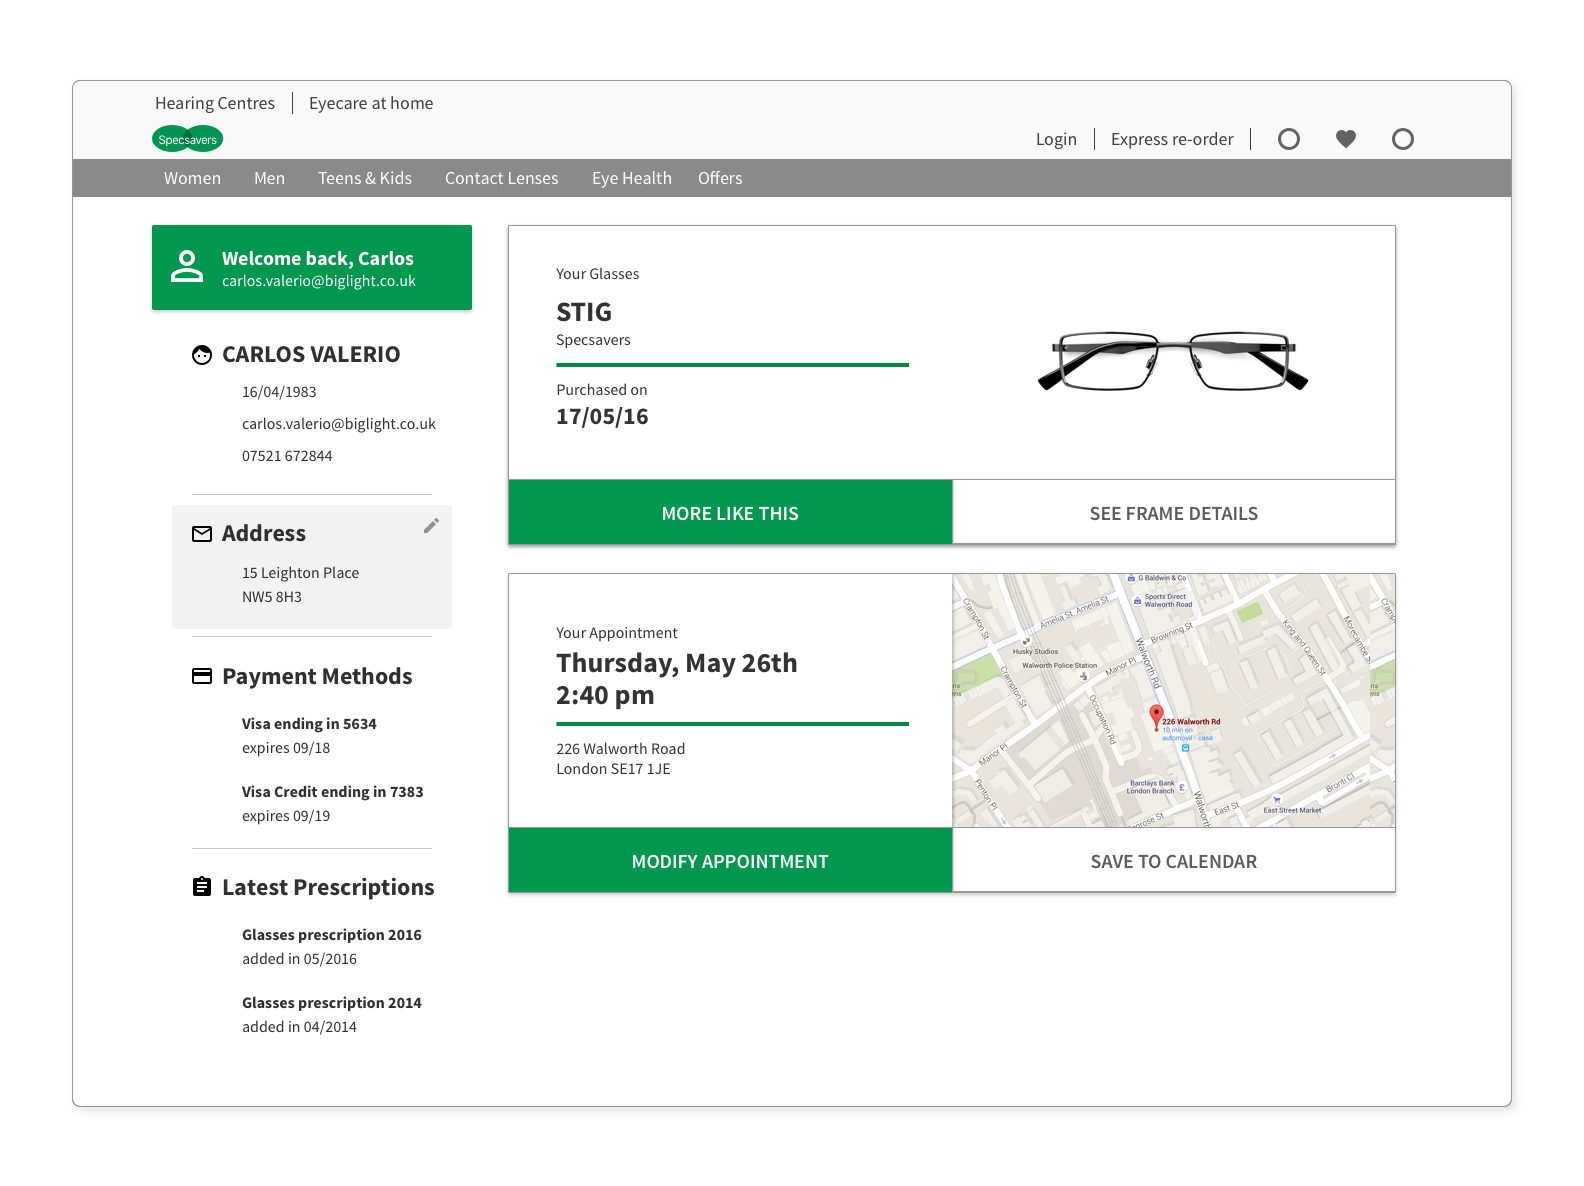Click the phone number 07521 672844

click(287, 456)
